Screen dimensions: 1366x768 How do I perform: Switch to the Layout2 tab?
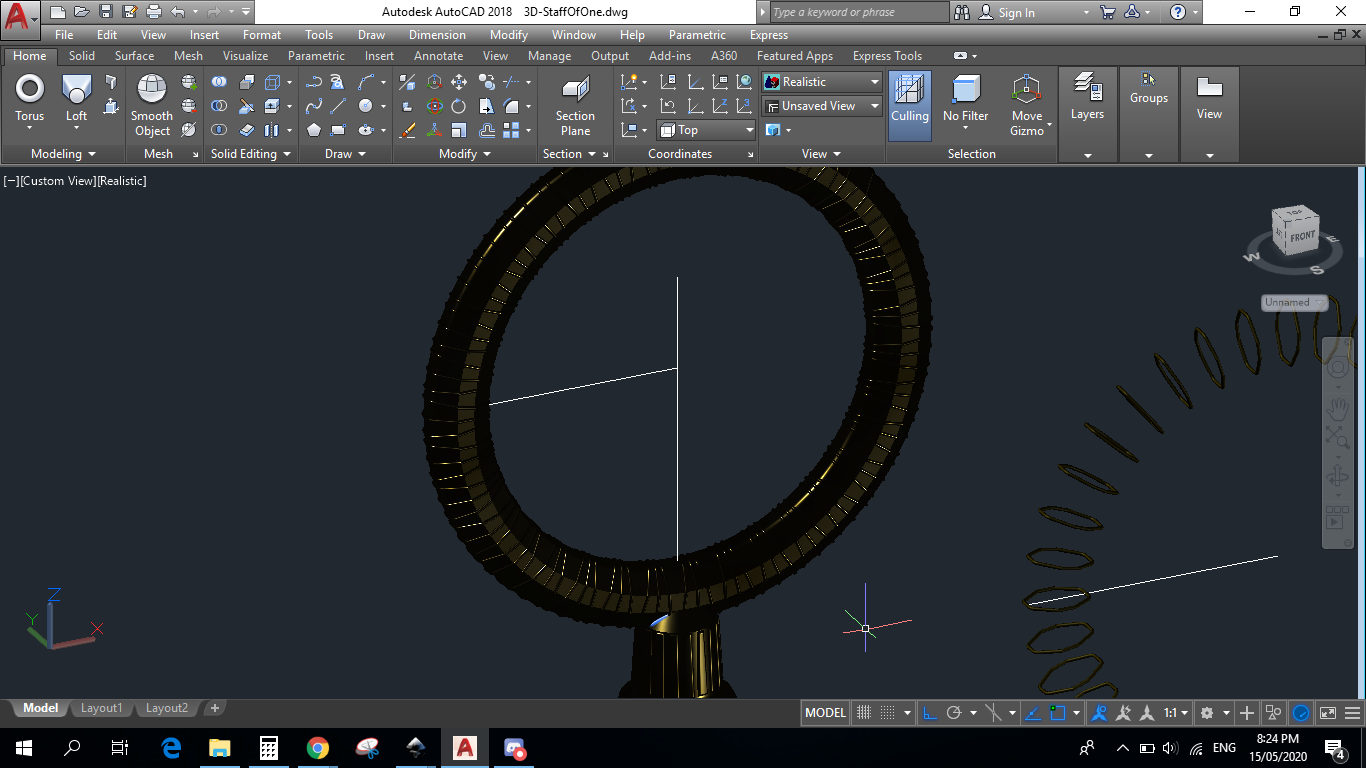(x=166, y=708)
